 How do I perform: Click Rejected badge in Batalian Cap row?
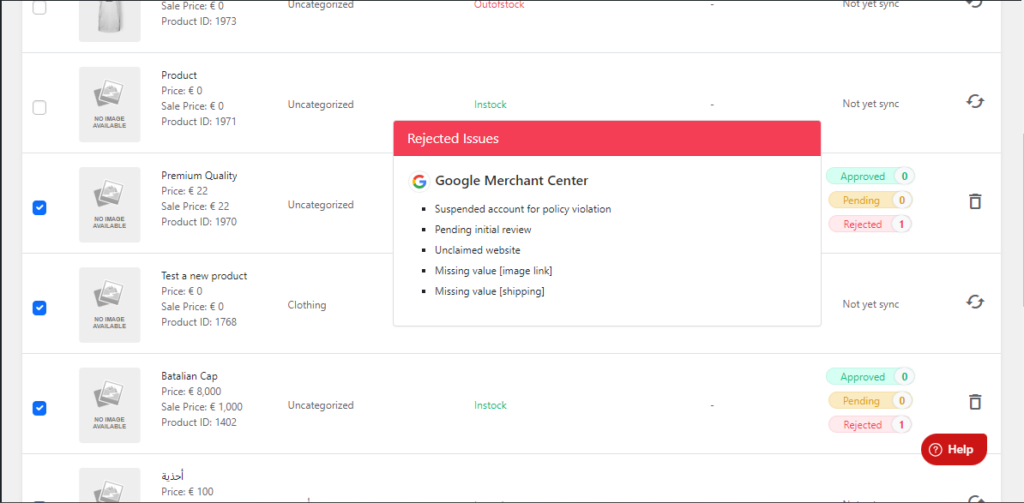870,425
